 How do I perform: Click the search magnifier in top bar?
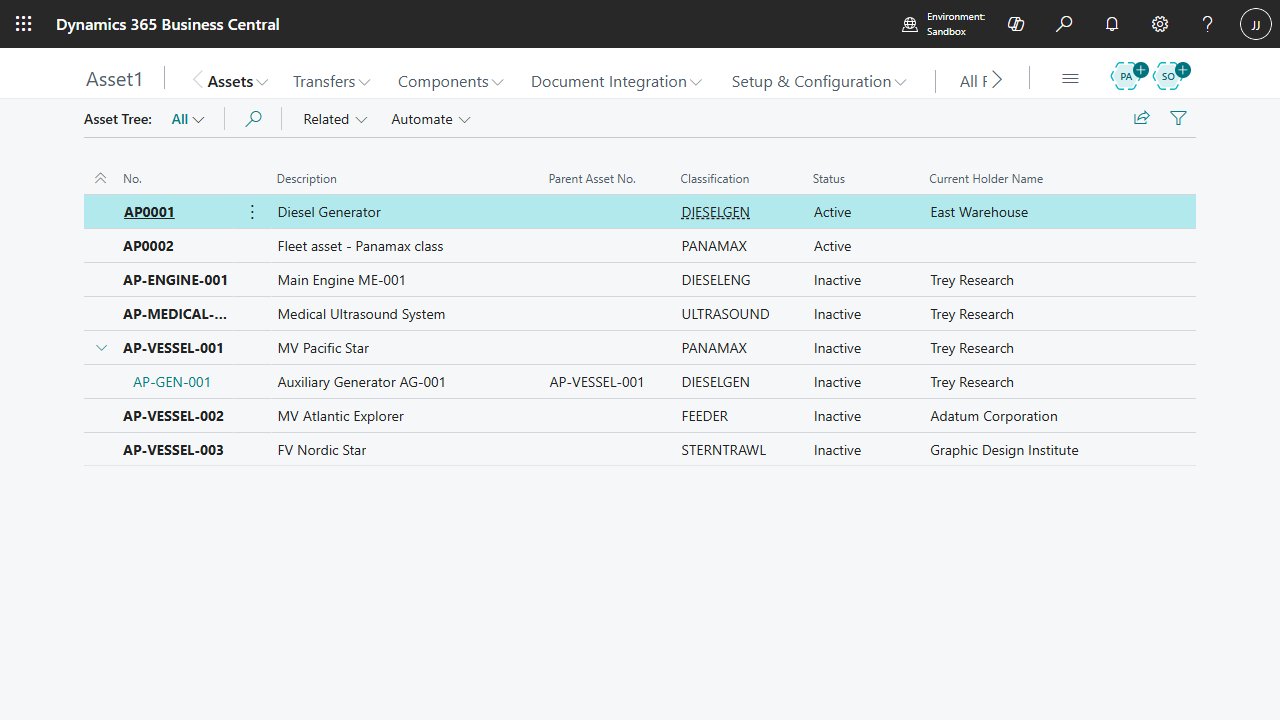[1064, 24]
